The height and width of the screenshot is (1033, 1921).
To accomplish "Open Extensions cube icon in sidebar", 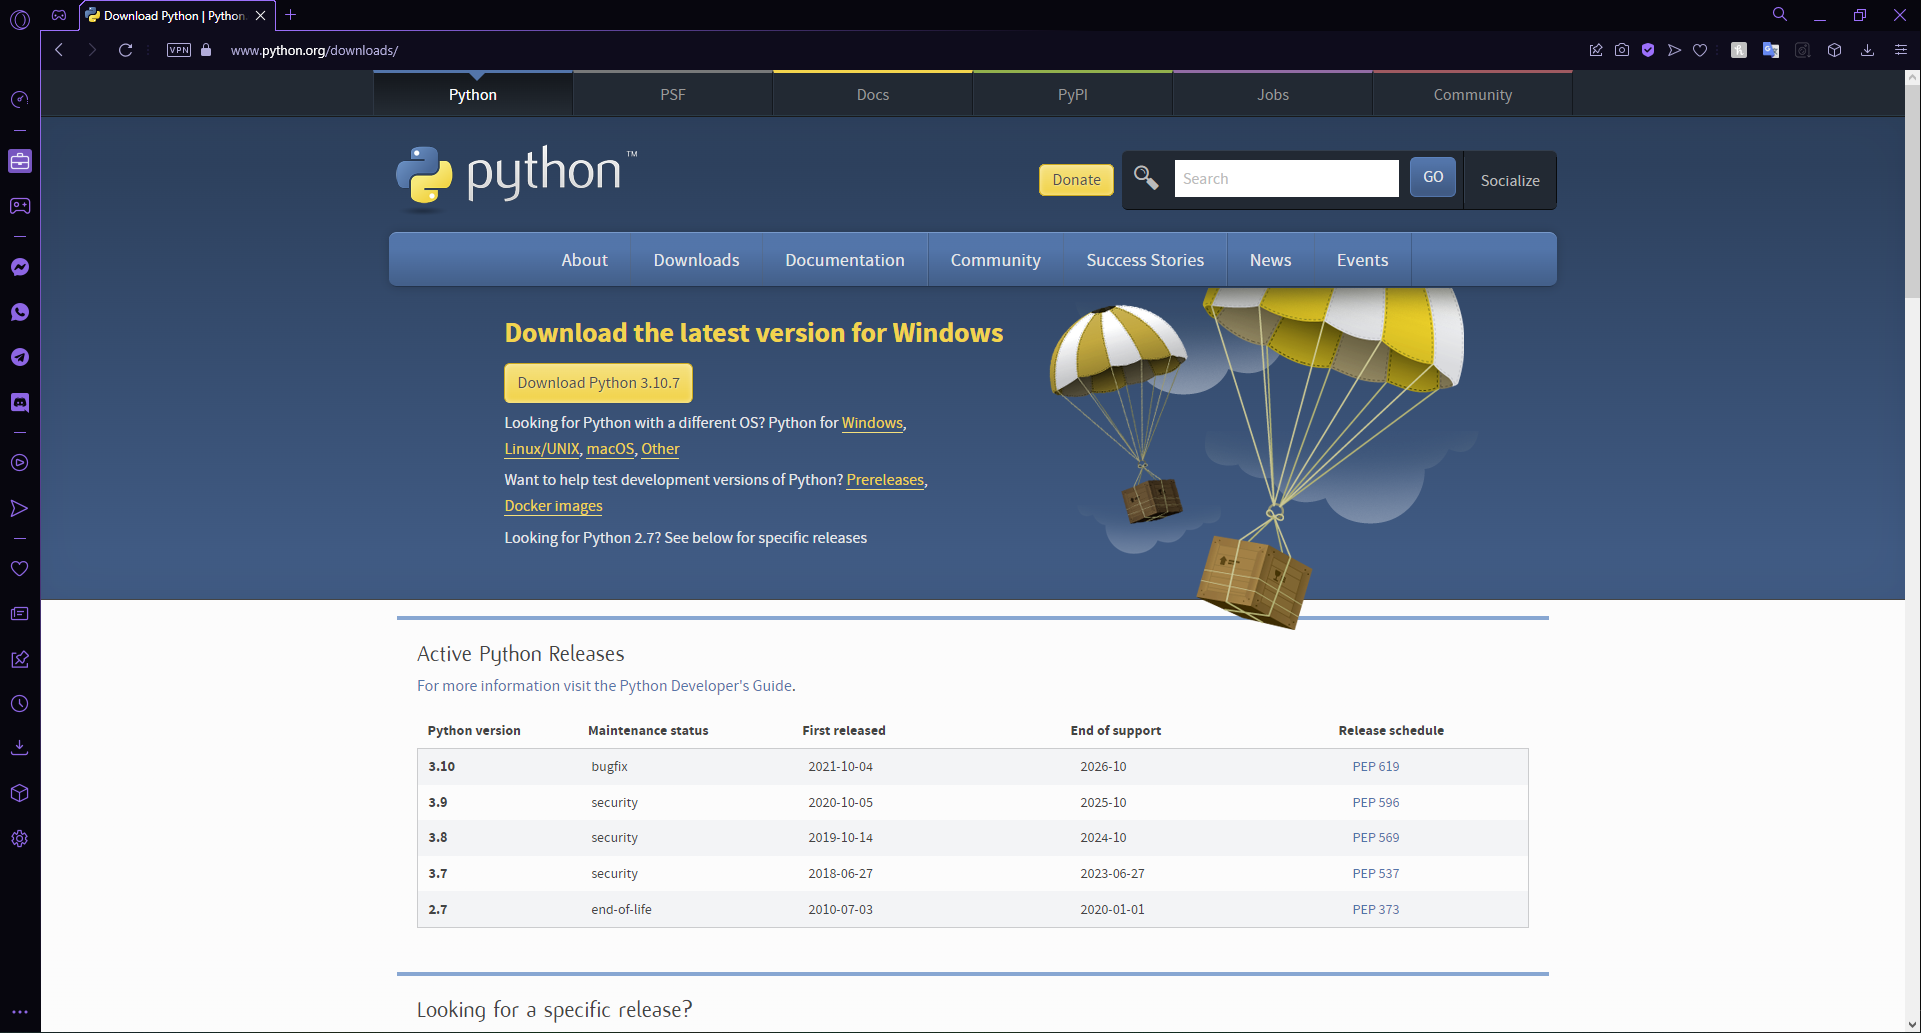I will [x=20, y=793].
